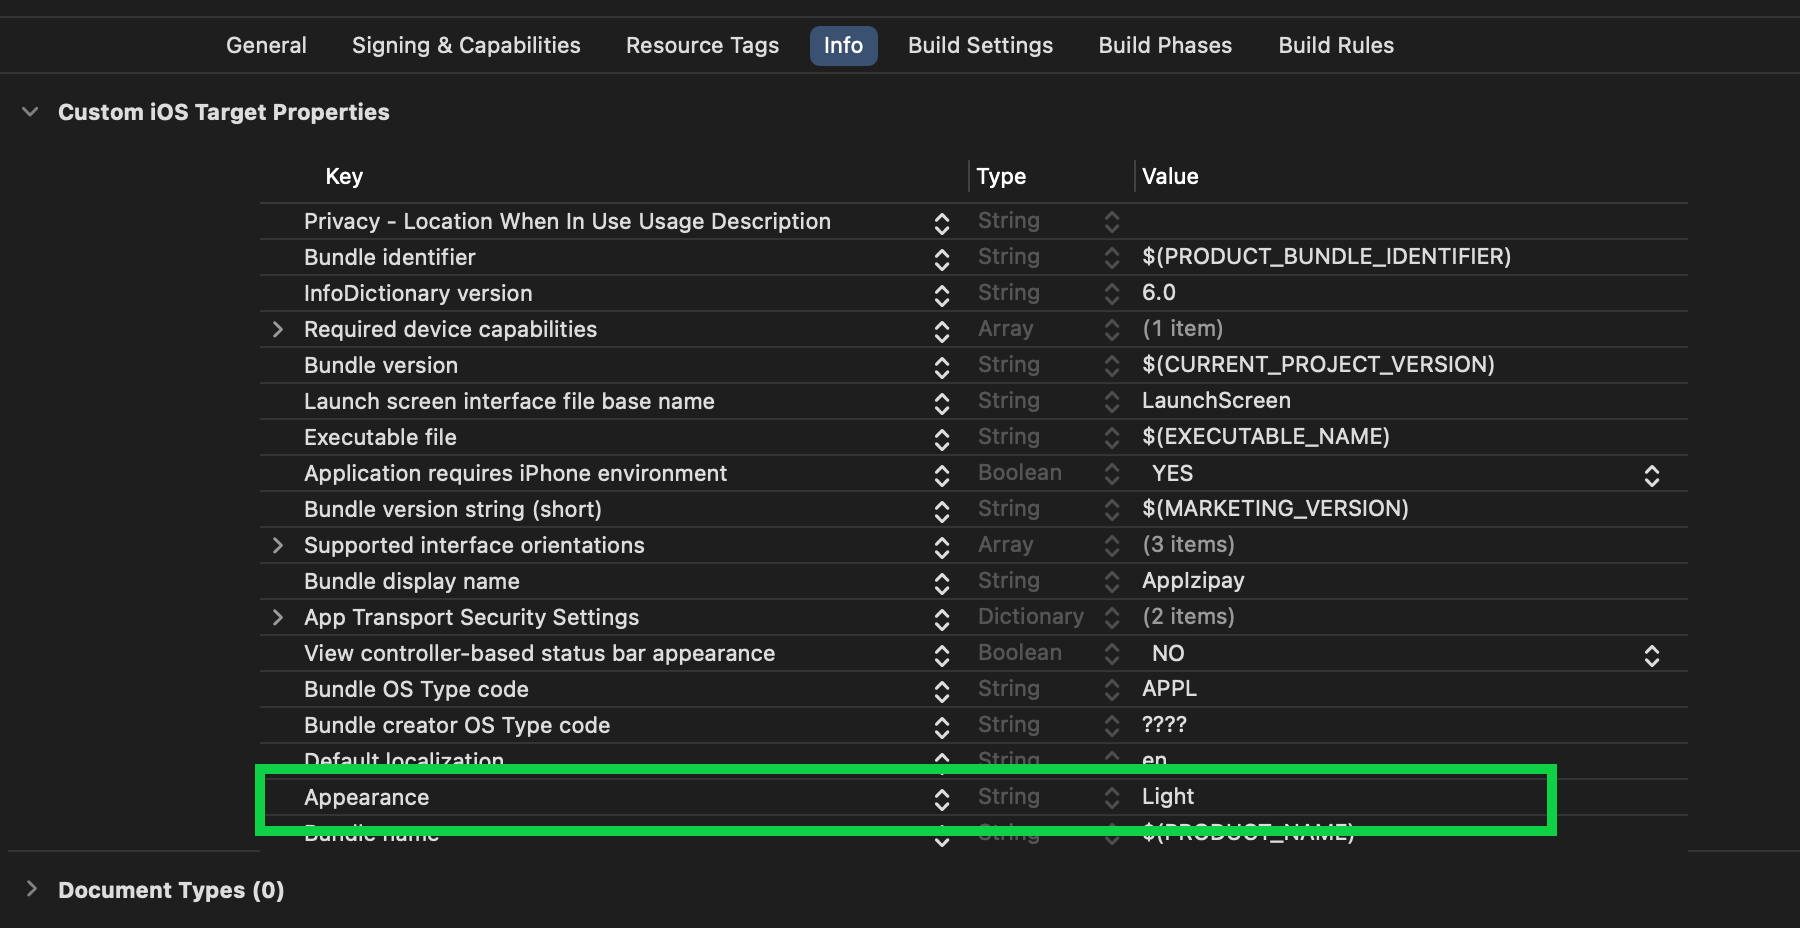Click key stepper for Appearance row
The image size is (1800, 928).
point(941,799)
